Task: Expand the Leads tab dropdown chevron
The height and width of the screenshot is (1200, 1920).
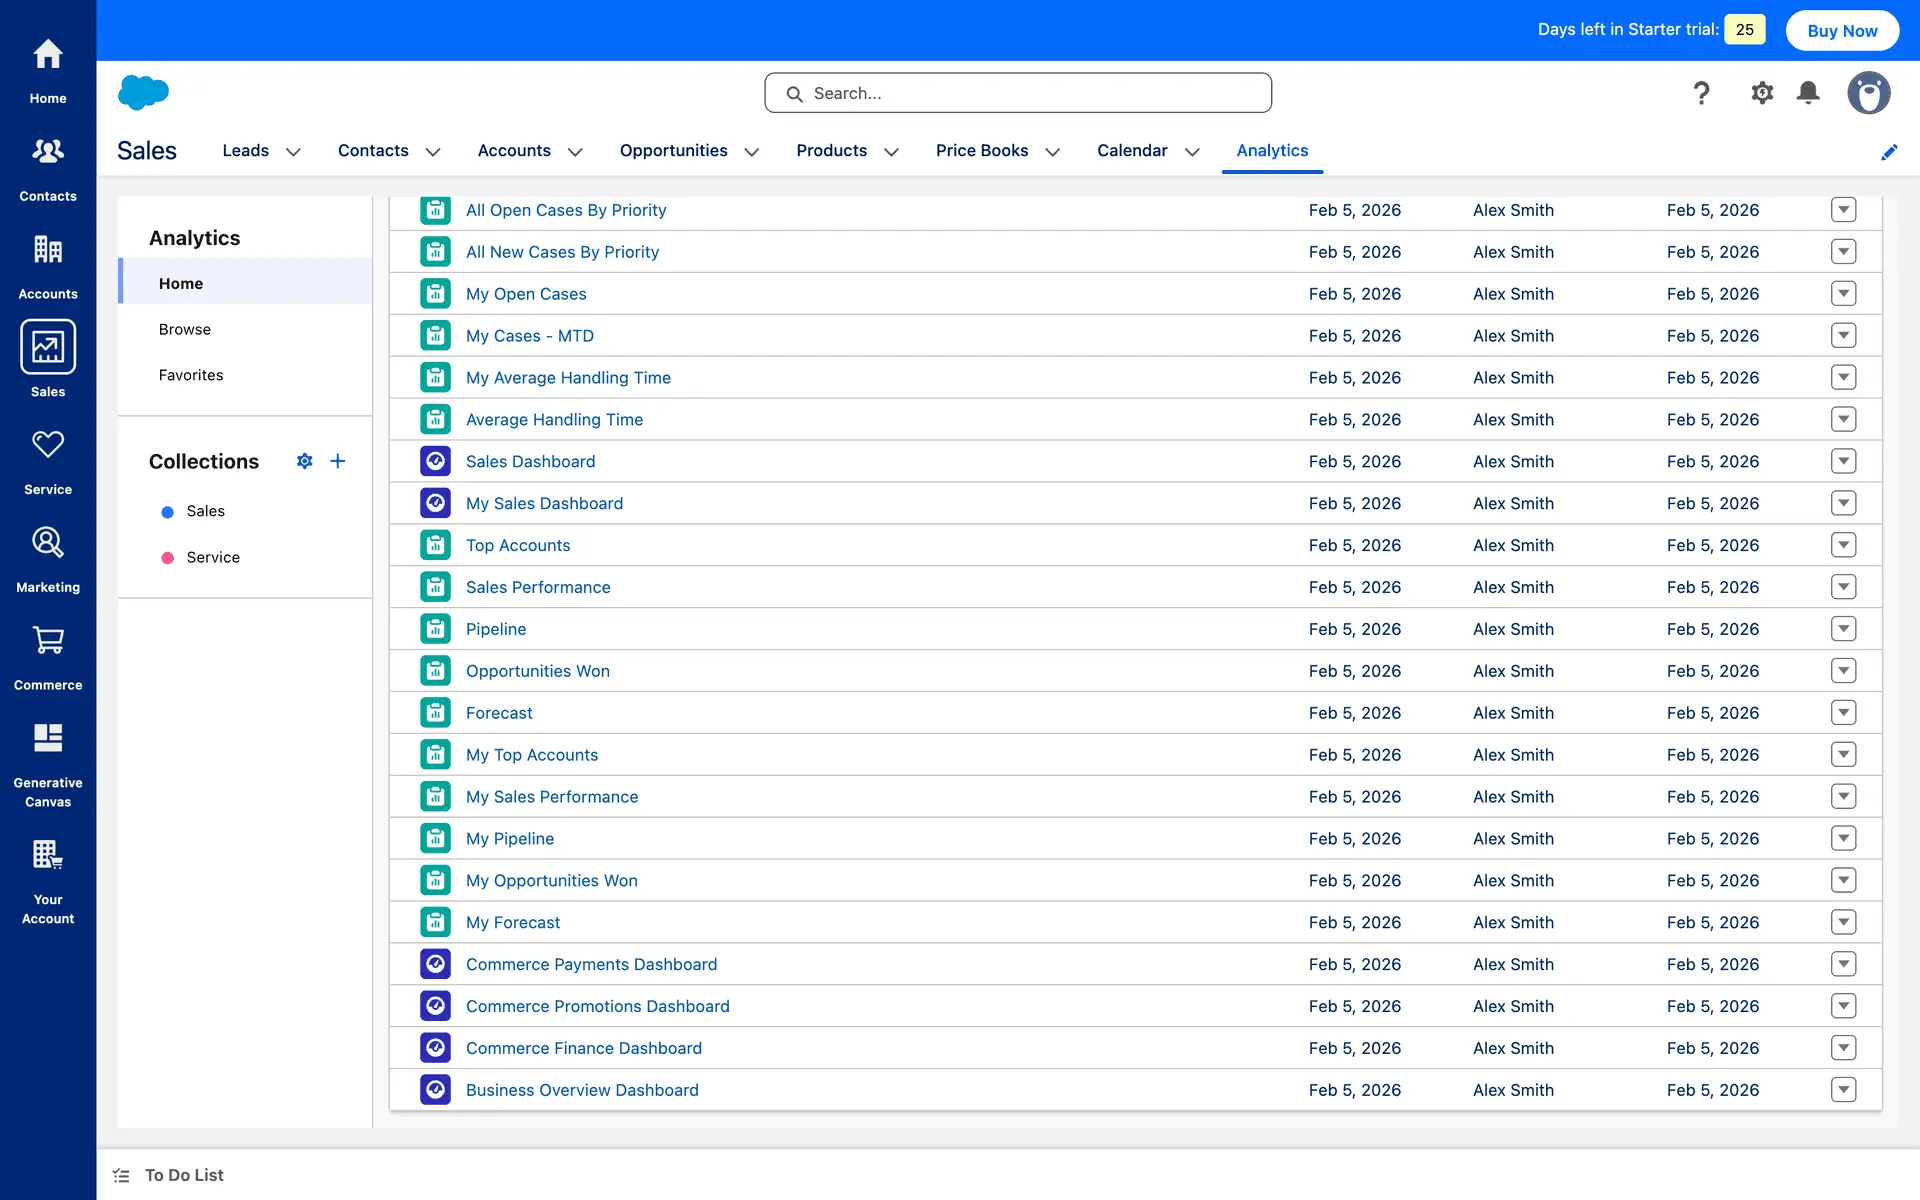Action: click(x=293, y=152)
